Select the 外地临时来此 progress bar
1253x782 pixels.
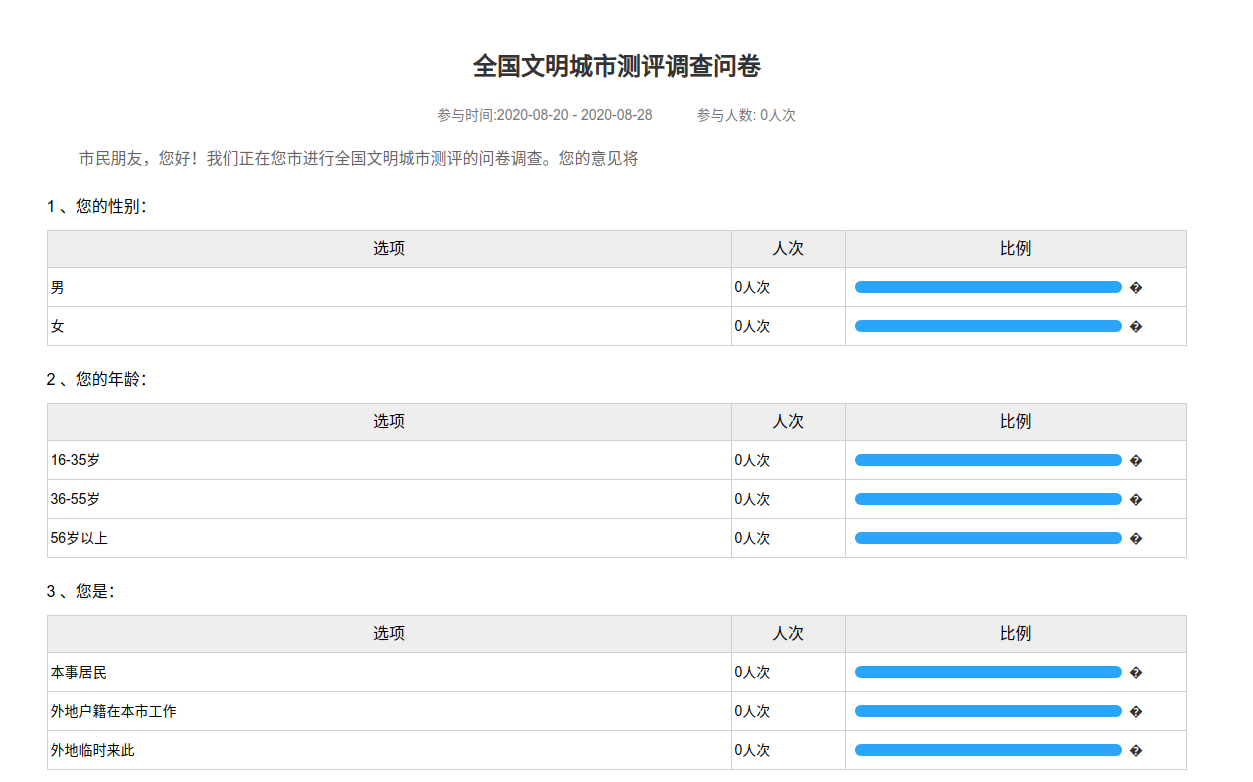(x=988, y=750)
